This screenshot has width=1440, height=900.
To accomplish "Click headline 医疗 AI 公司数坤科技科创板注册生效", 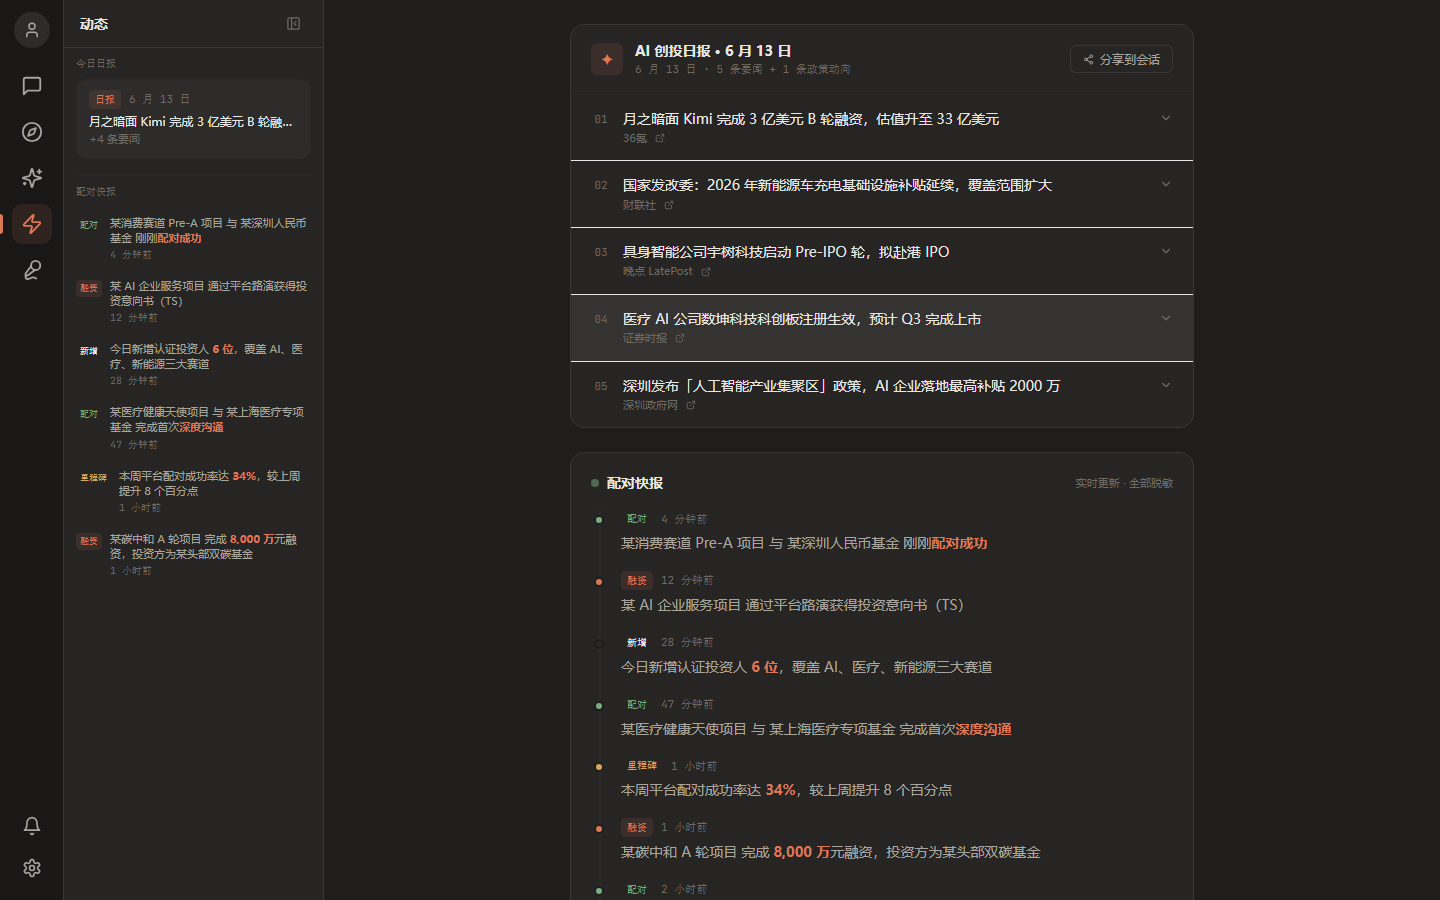I will 802,319.
